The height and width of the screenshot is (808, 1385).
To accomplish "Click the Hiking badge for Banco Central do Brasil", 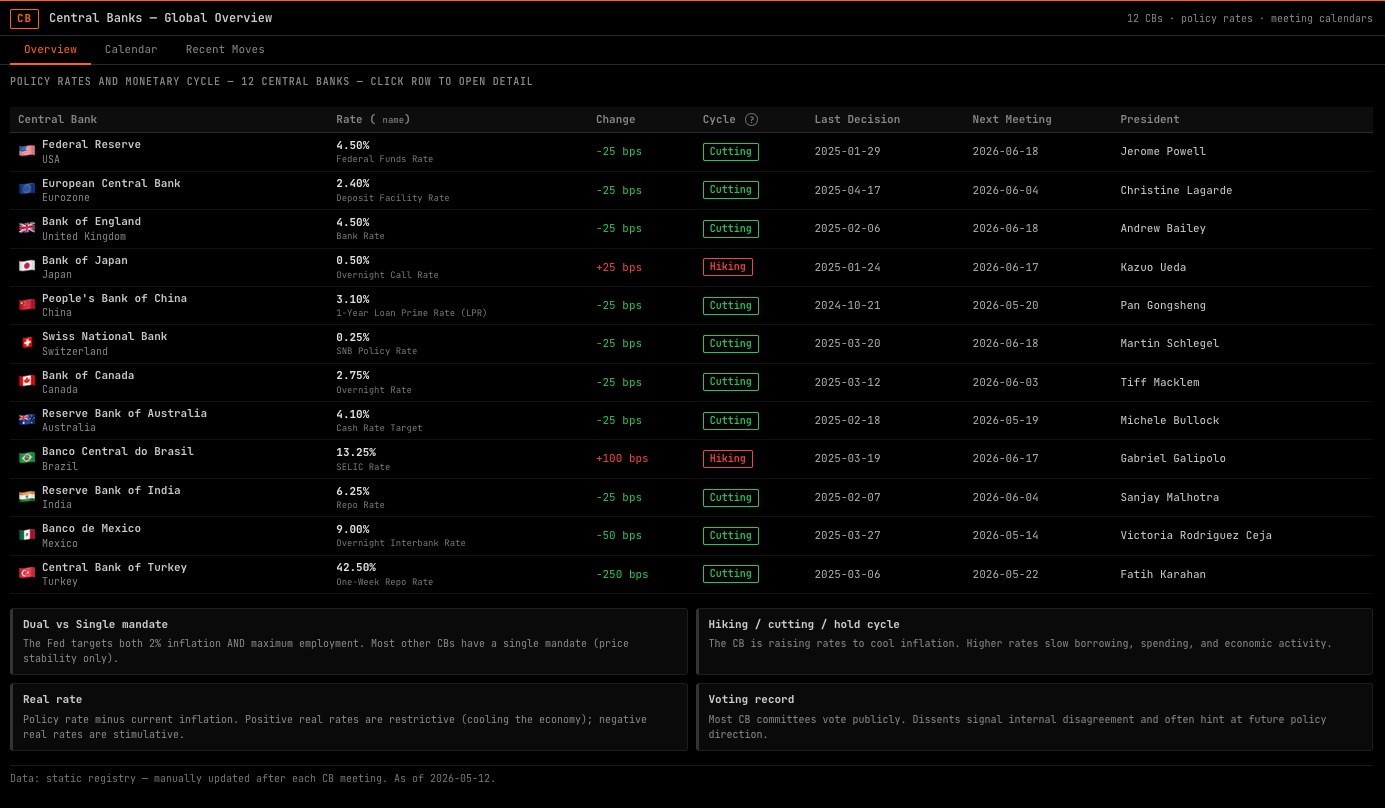I will pyautogui.click(x=728, y=459).
